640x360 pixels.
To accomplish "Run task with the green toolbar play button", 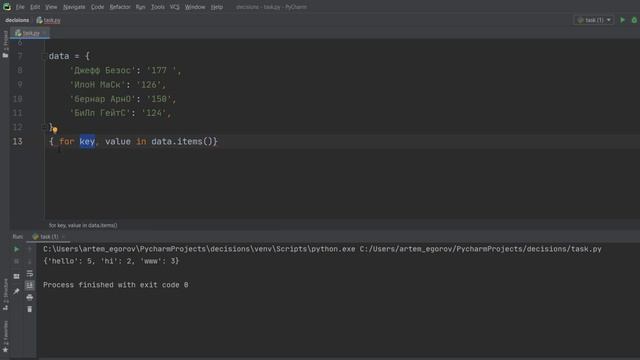I will point(622,20).
